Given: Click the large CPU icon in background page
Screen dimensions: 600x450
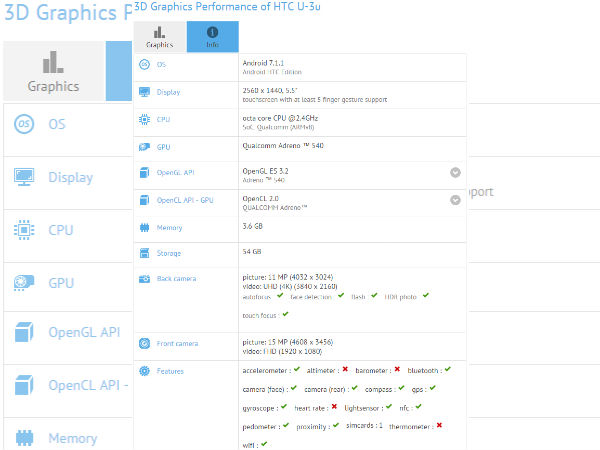Looking at the screenshot, I should point(24,230).
